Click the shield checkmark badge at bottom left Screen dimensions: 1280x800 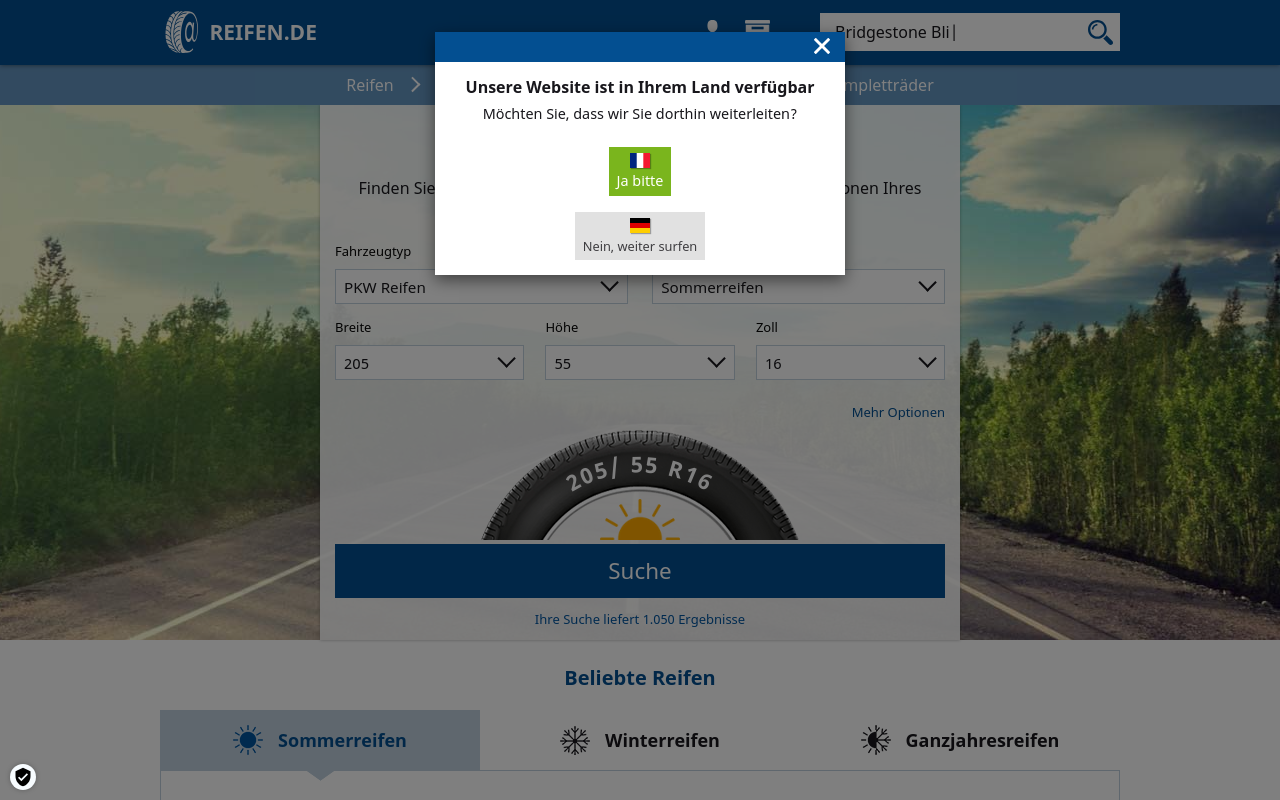pos(22,776)
